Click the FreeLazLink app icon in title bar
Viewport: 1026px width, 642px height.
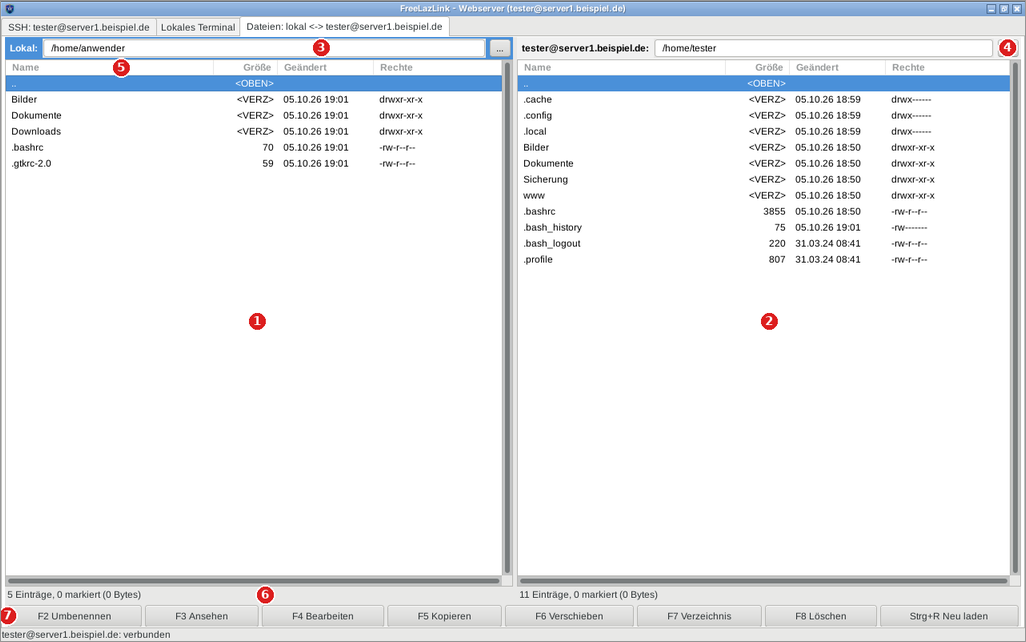[x=9, y=9]
